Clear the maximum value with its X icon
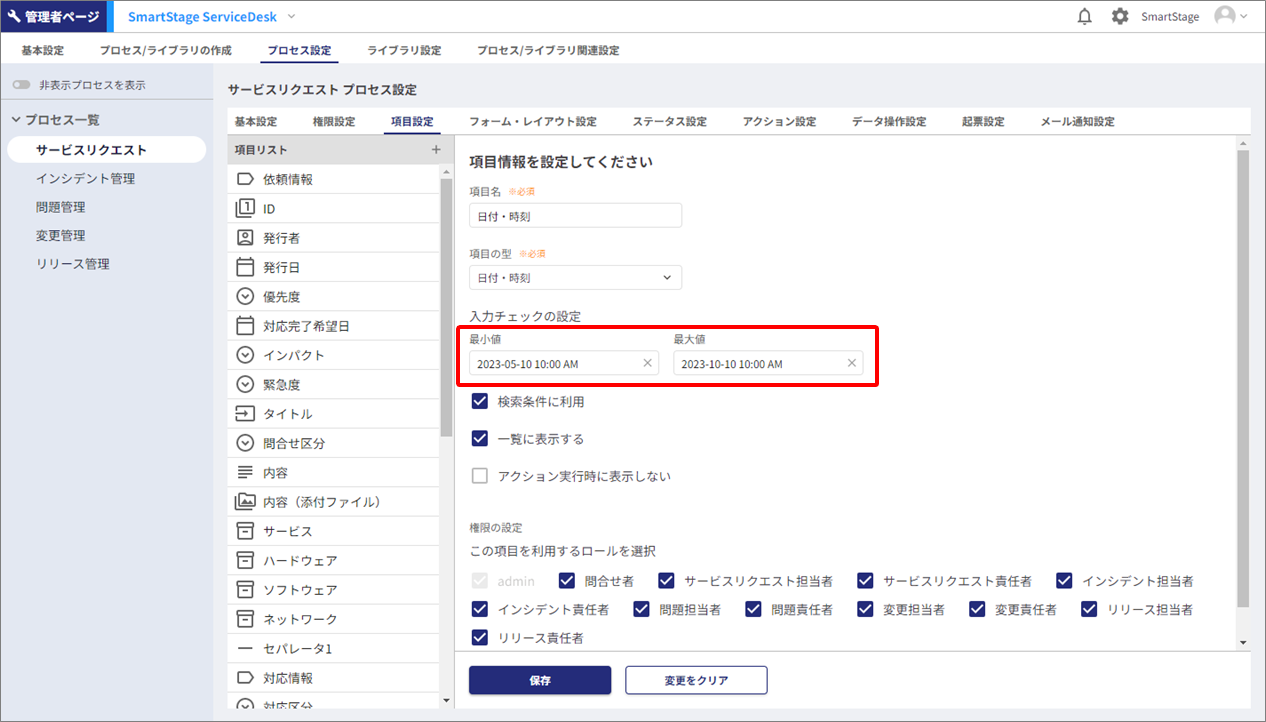The image size is (1266, 722). click(x=852, y=363)
